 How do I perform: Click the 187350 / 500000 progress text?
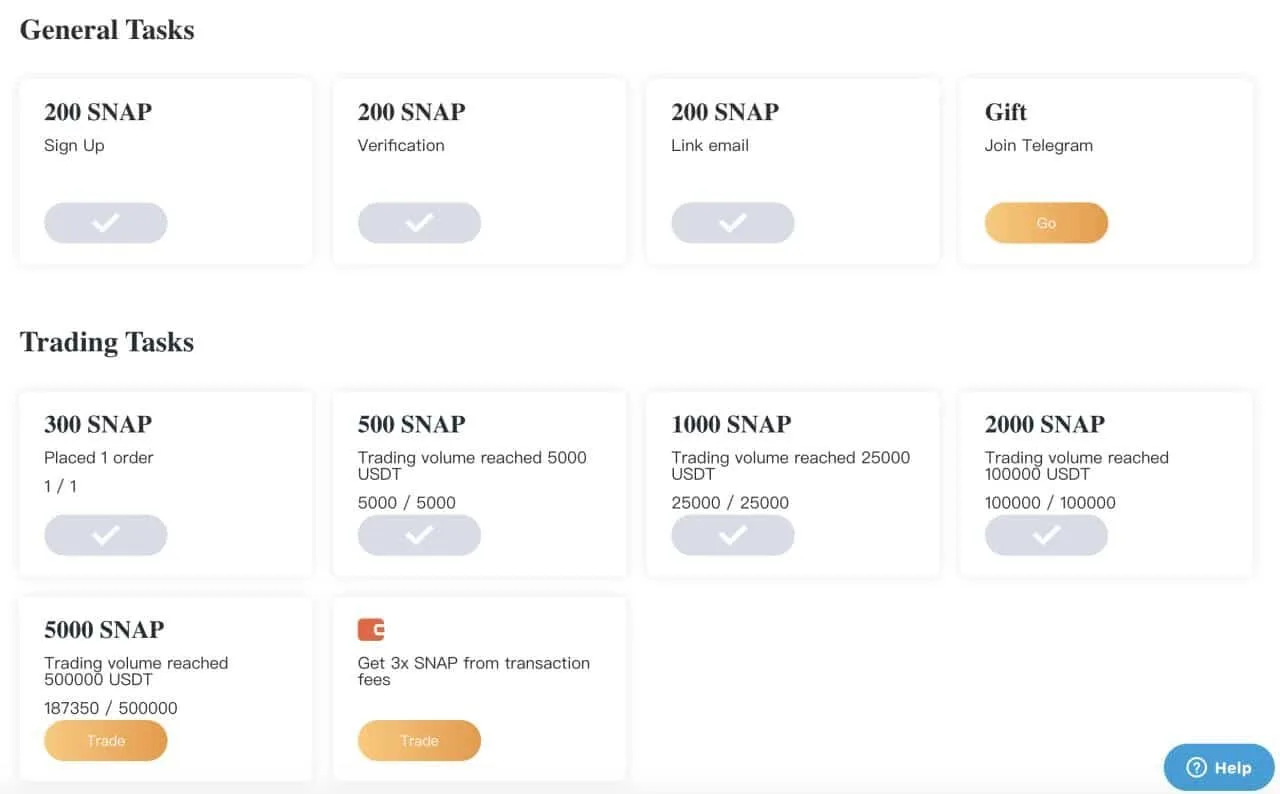(x=111, y=708)
